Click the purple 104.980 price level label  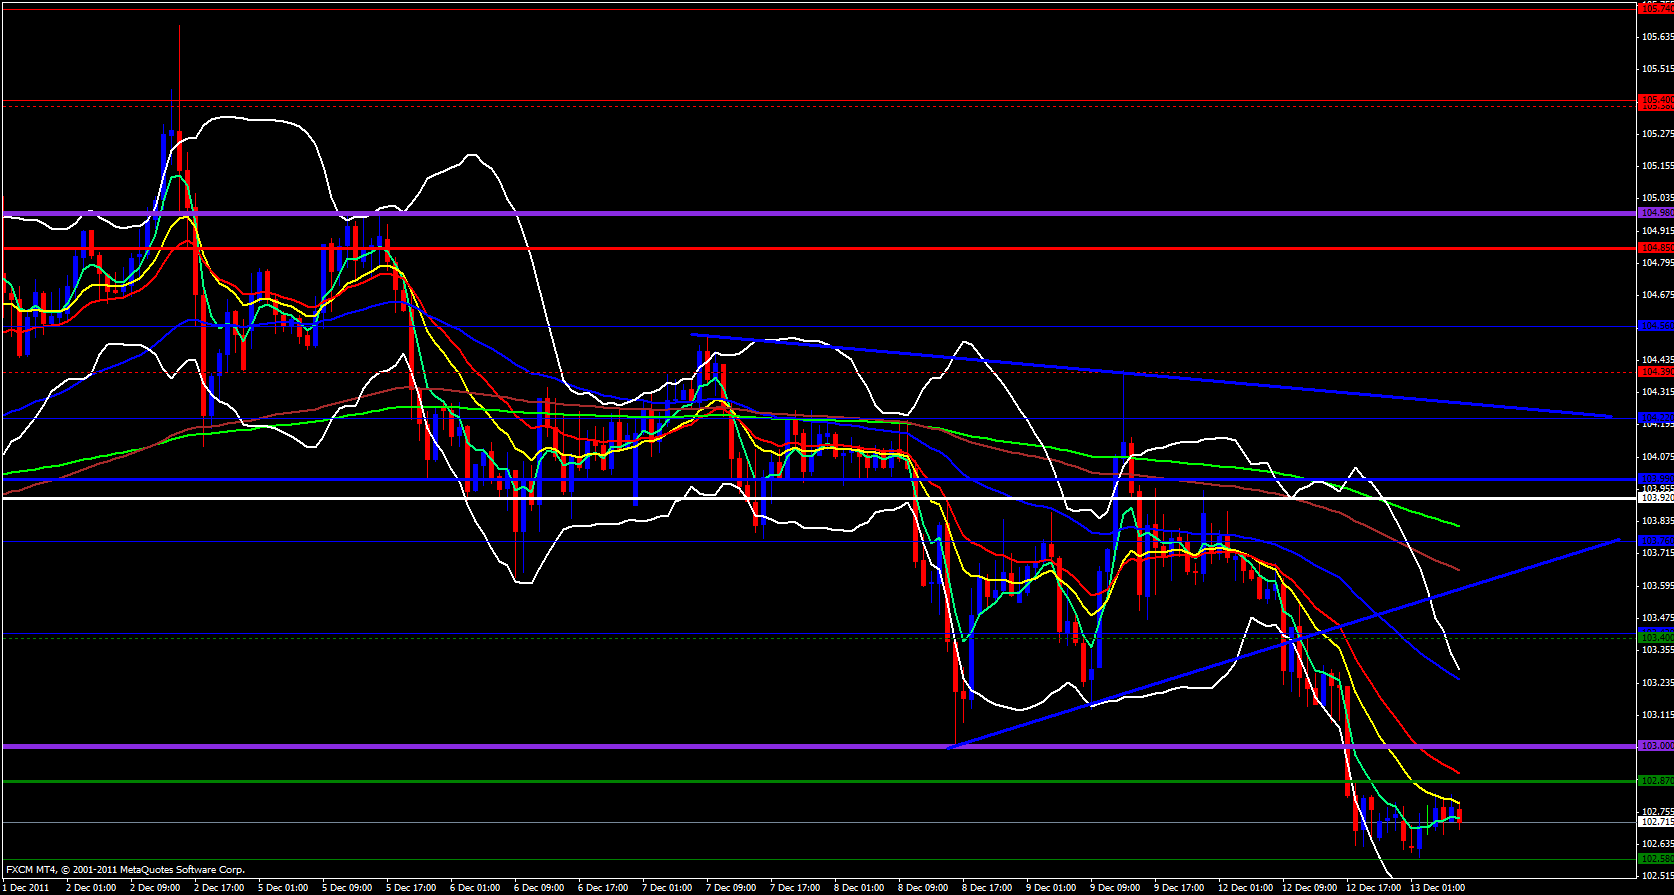pos(1655,213)
